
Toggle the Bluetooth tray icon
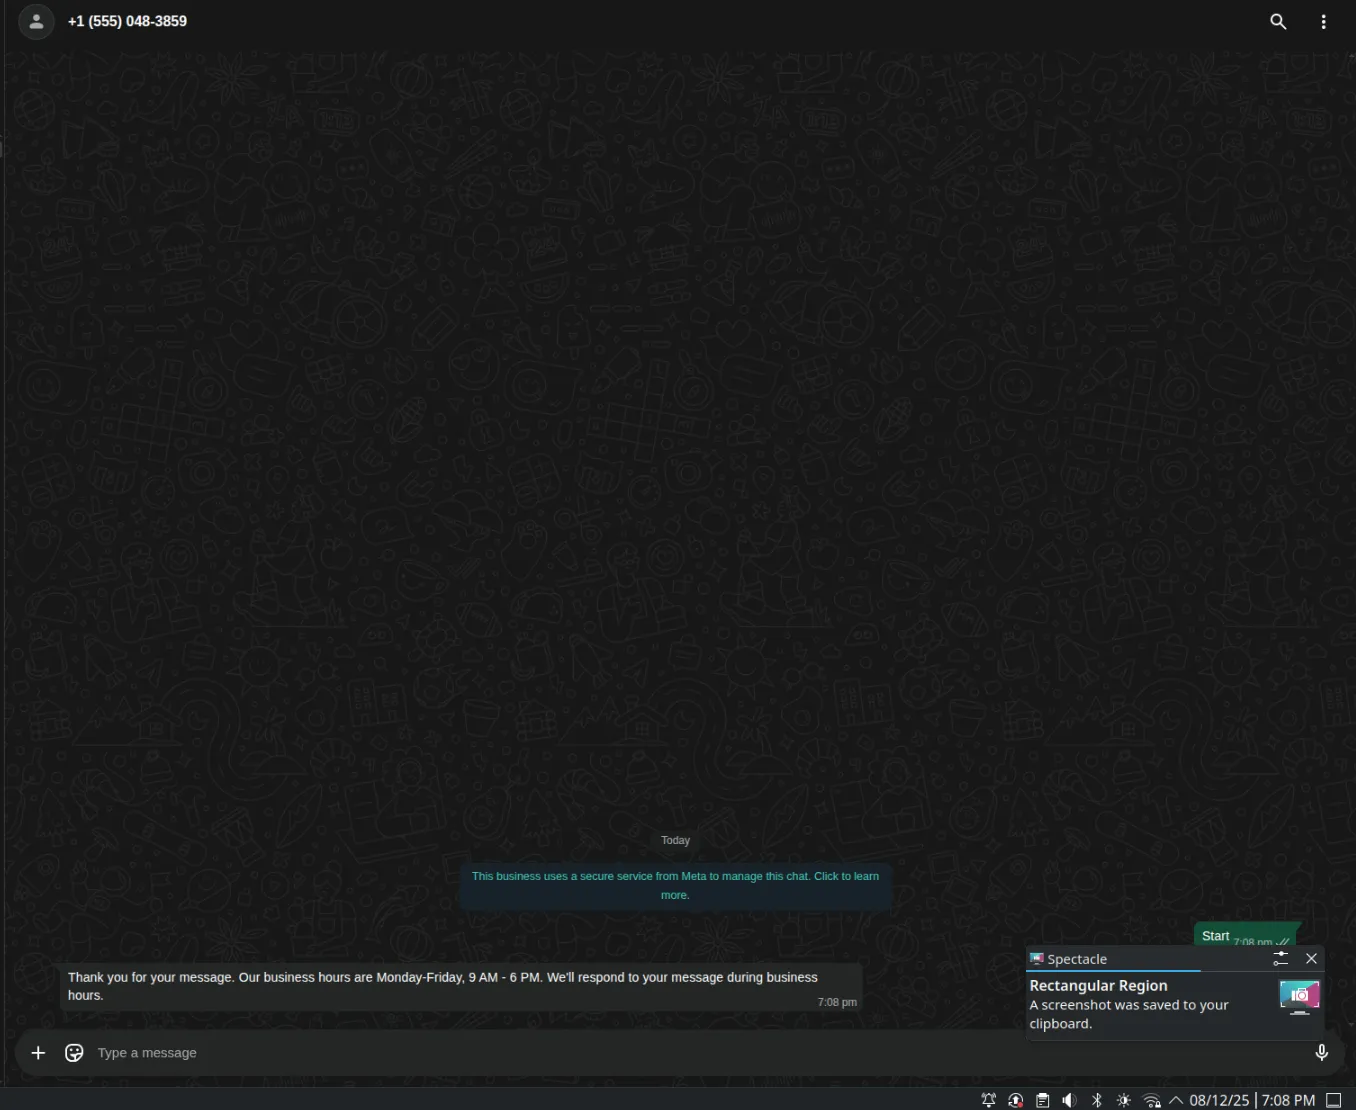coord(1096,1100)
